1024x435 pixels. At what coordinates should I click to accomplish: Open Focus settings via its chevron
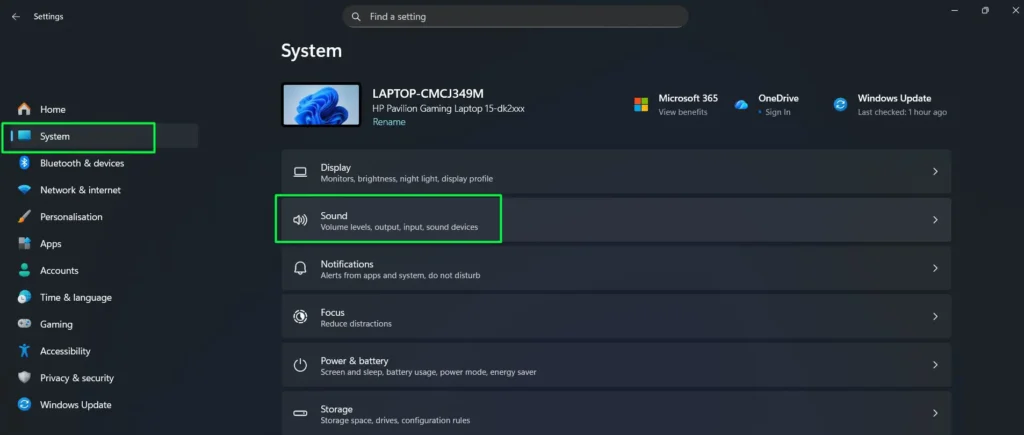(935, 317)
